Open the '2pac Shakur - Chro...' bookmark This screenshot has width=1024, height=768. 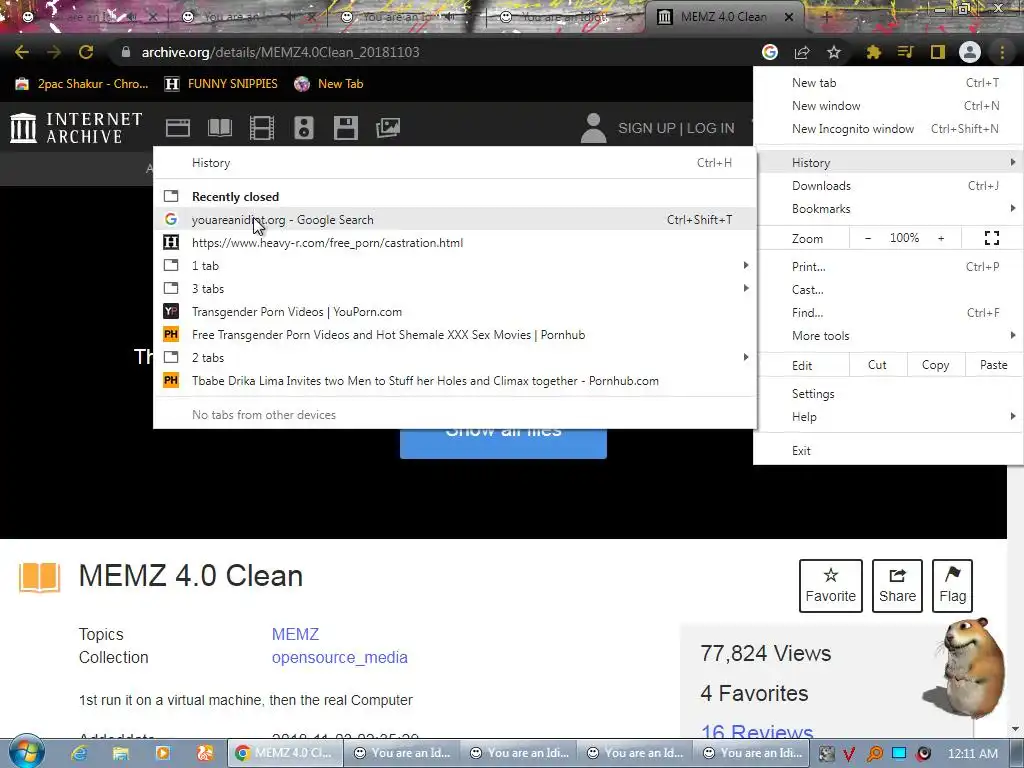[x=82, y=84]
